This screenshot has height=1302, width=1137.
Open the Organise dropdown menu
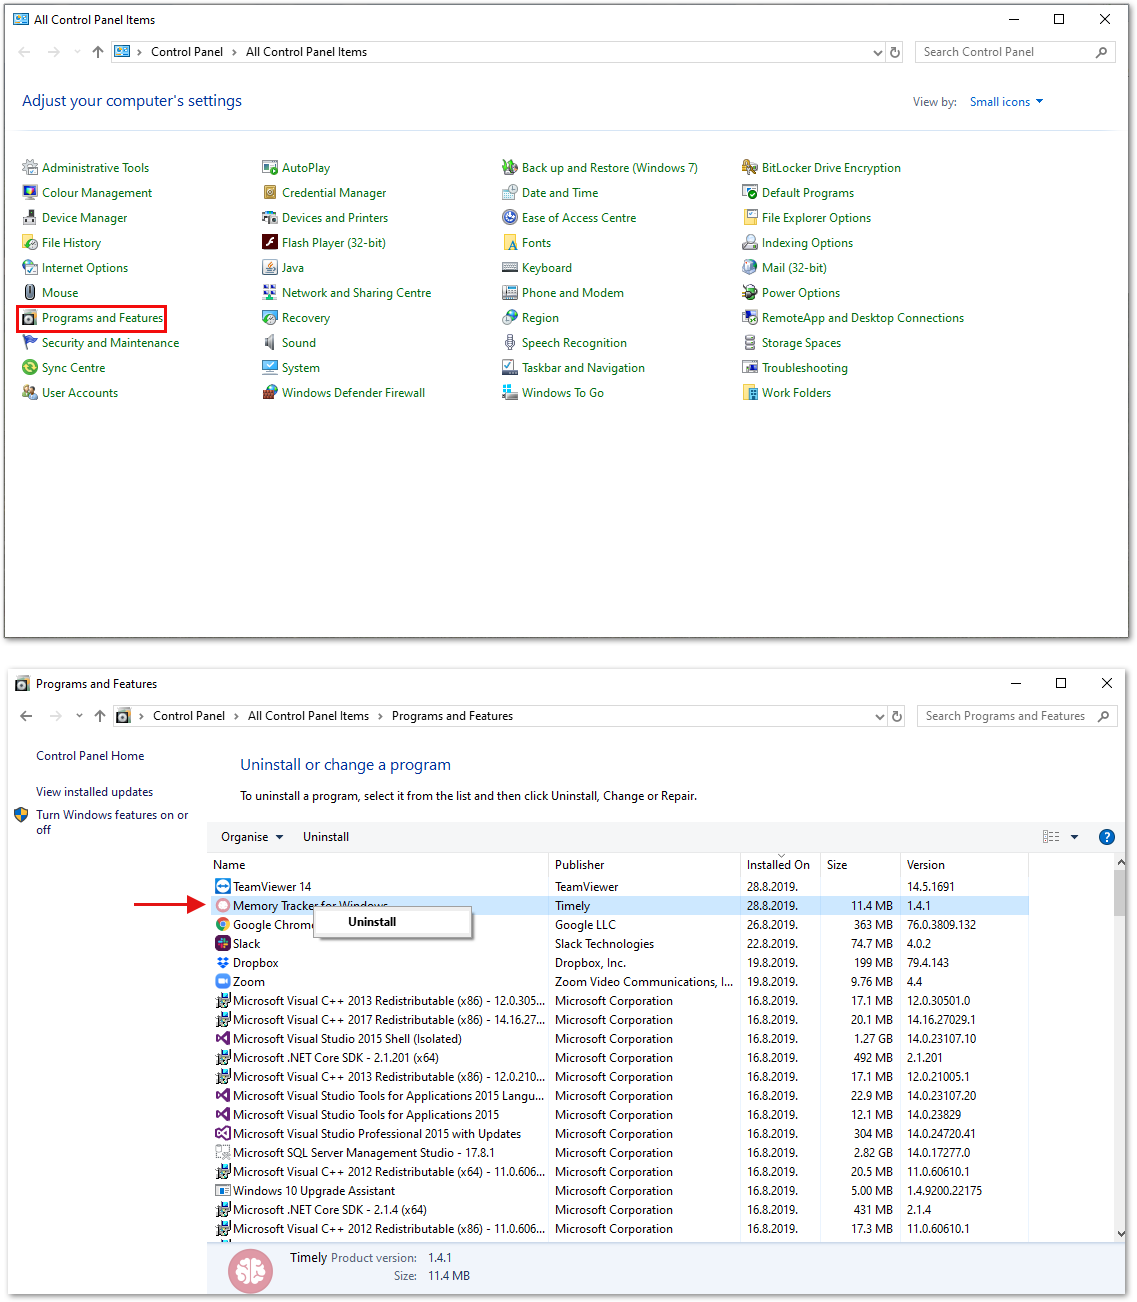pyautogui.click(x=250, y=836)
